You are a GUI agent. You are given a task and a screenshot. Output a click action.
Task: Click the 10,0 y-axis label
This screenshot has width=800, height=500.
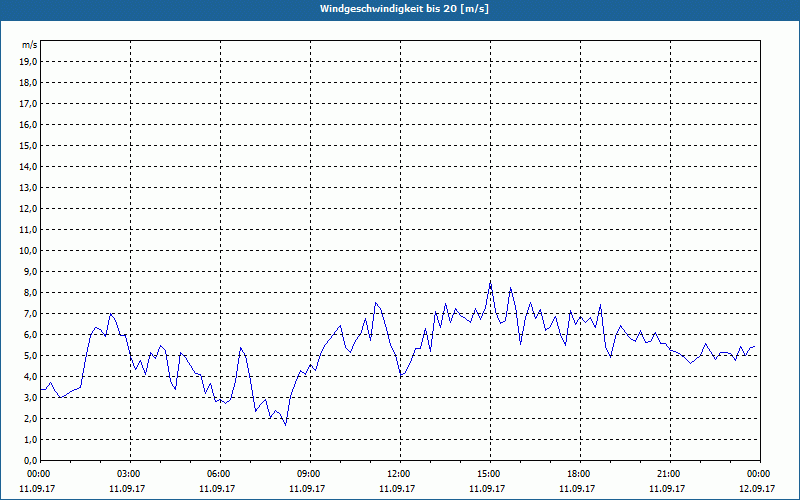pos(28,251)
